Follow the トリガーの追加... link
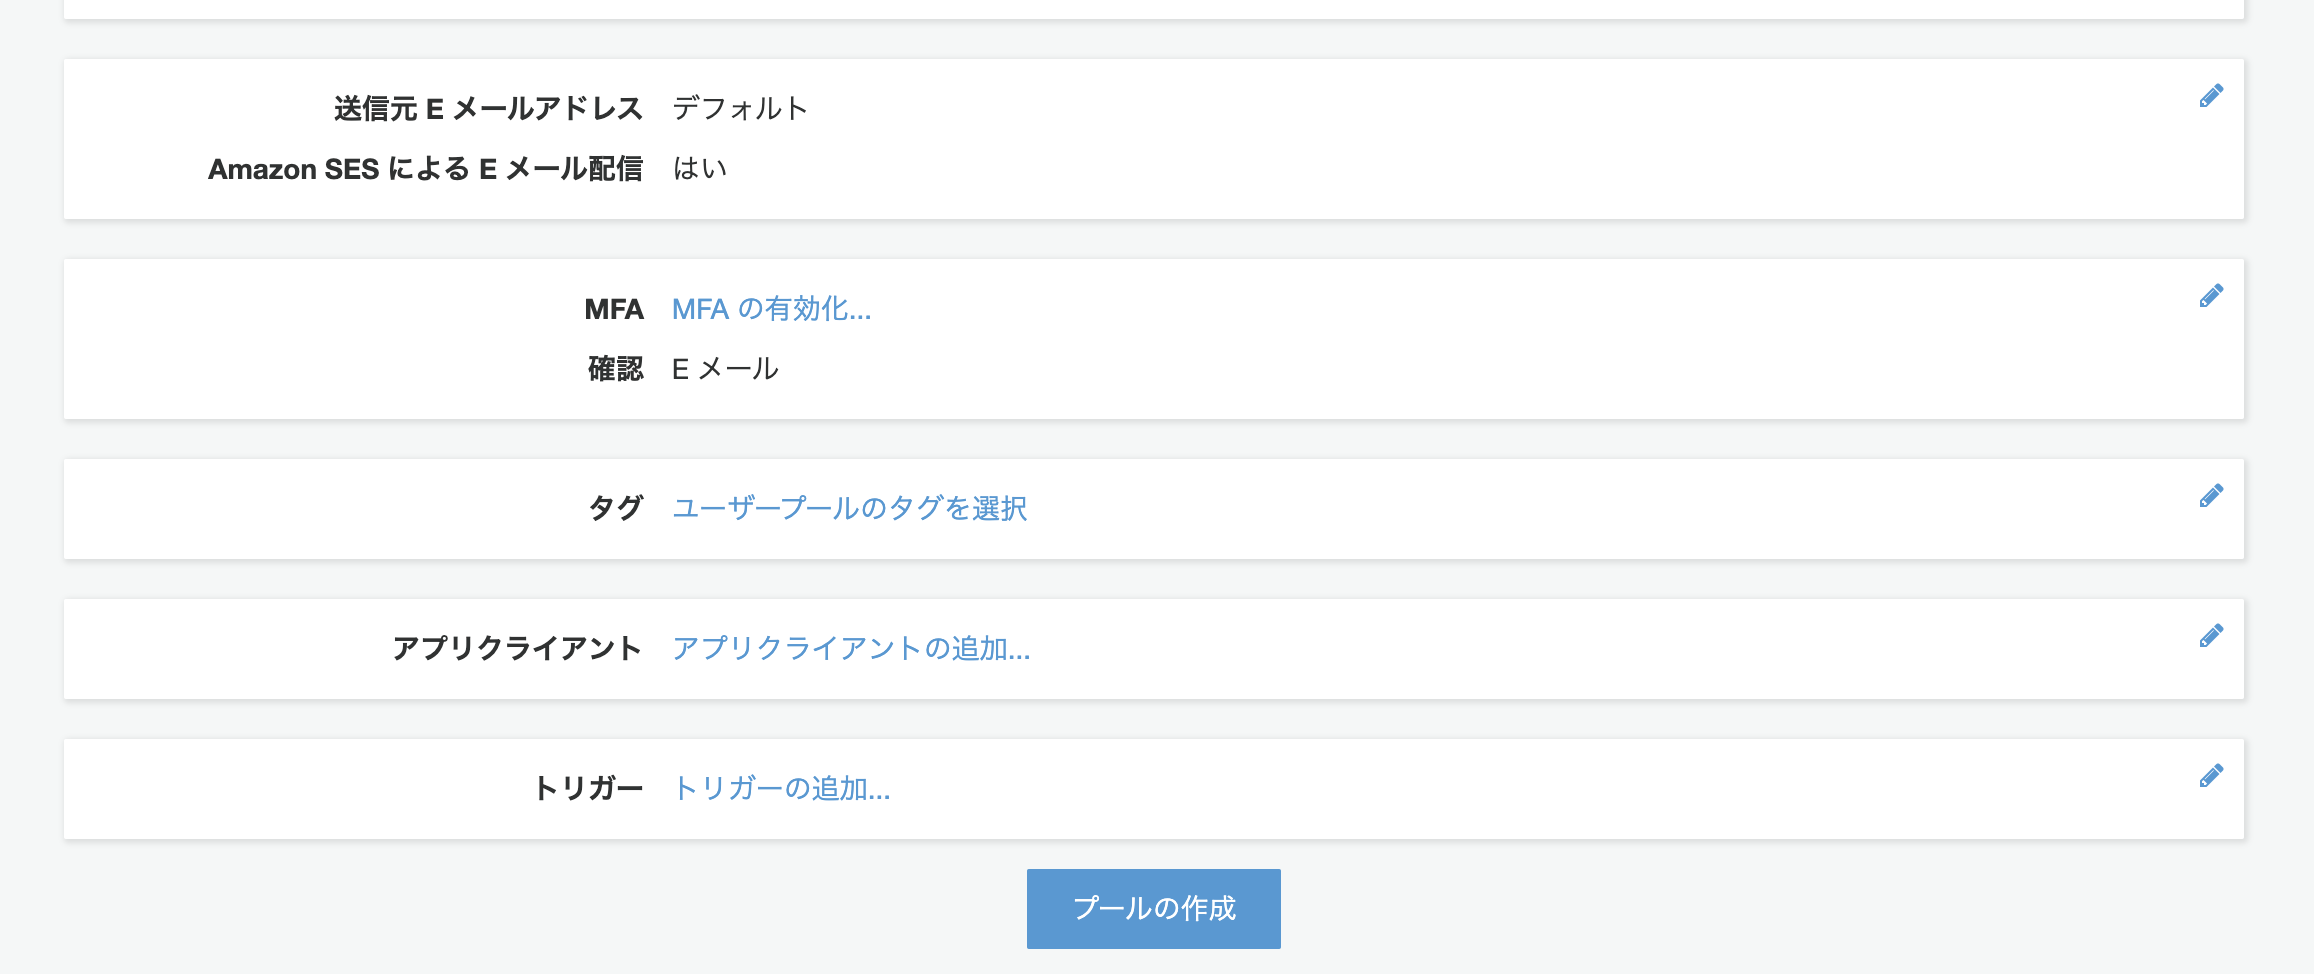The height and width of the screenshot is (974, 2314). (x=781, y=789)
